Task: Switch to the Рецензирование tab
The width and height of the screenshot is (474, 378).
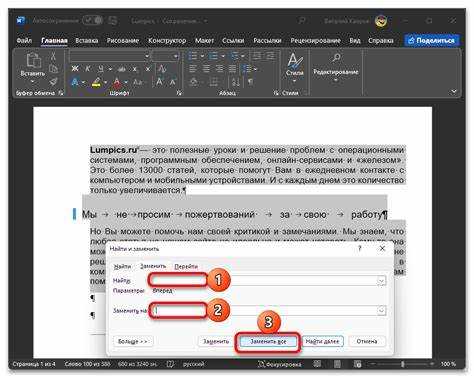Action: 315,41
